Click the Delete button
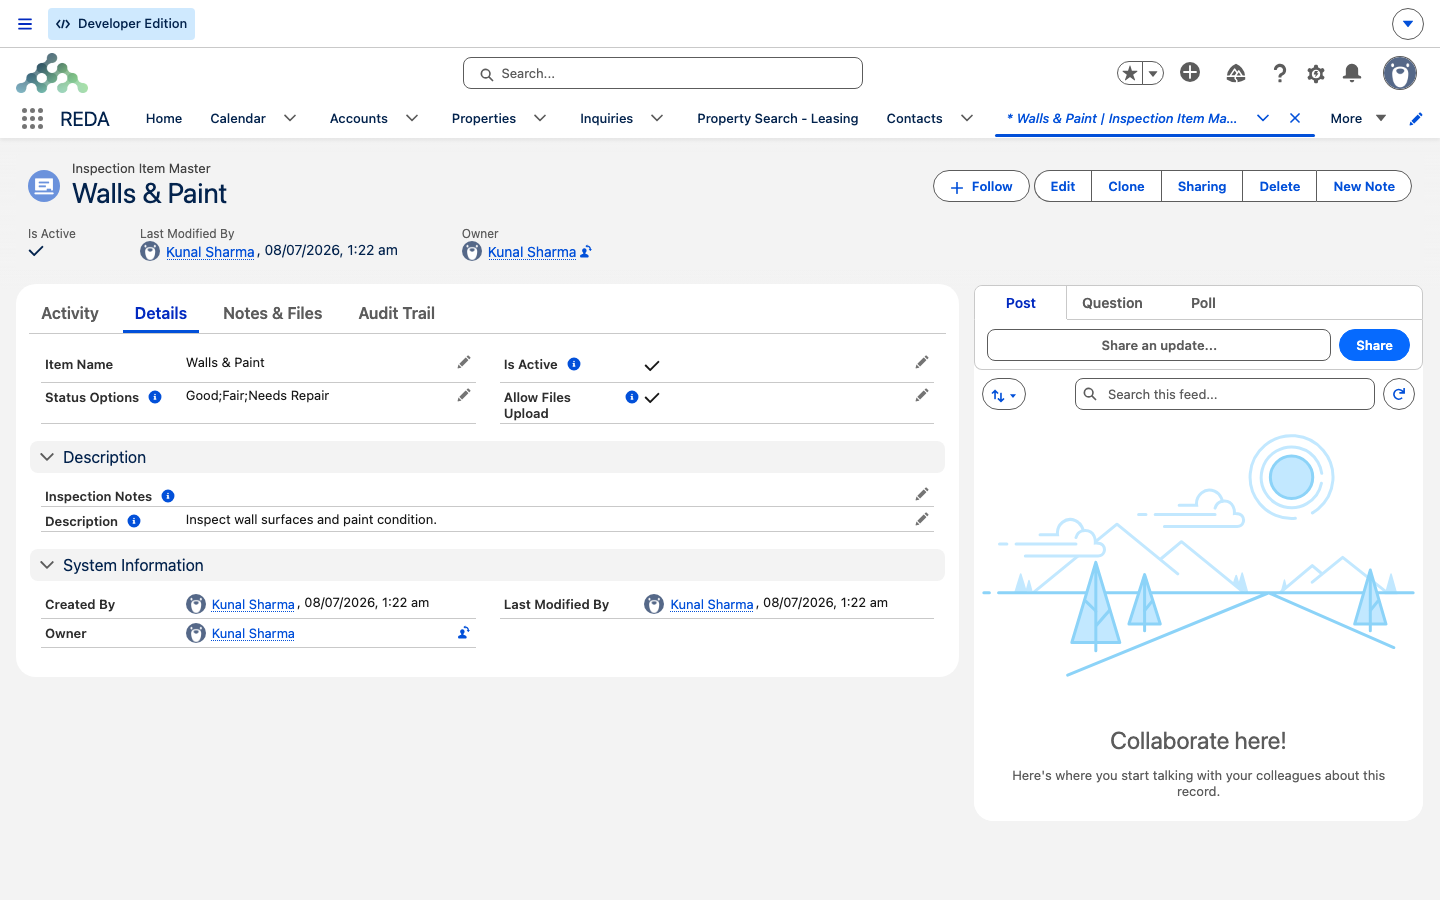 point(1279,186)
